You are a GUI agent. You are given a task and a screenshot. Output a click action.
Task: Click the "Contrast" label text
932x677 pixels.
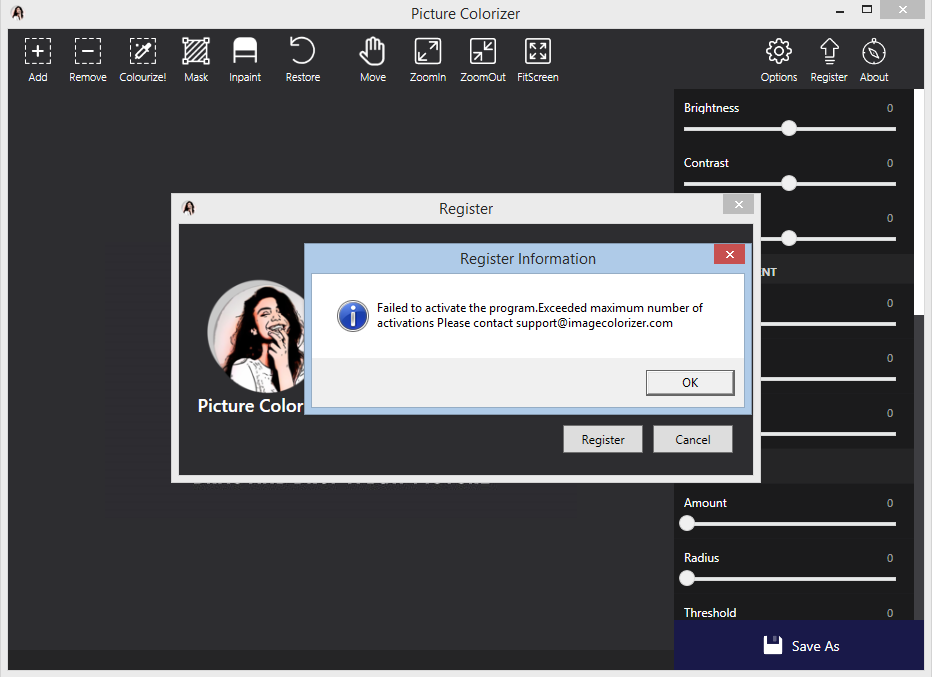coord(706,163)
